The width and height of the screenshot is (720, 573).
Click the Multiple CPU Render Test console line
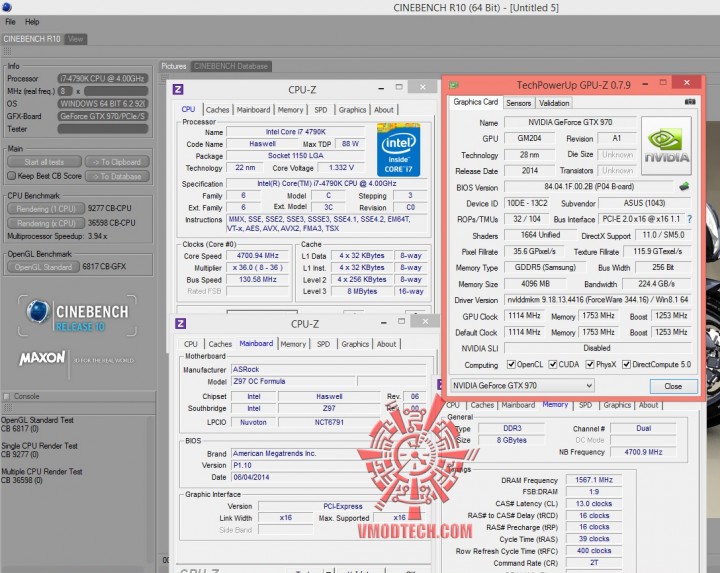tap(42, 472)
